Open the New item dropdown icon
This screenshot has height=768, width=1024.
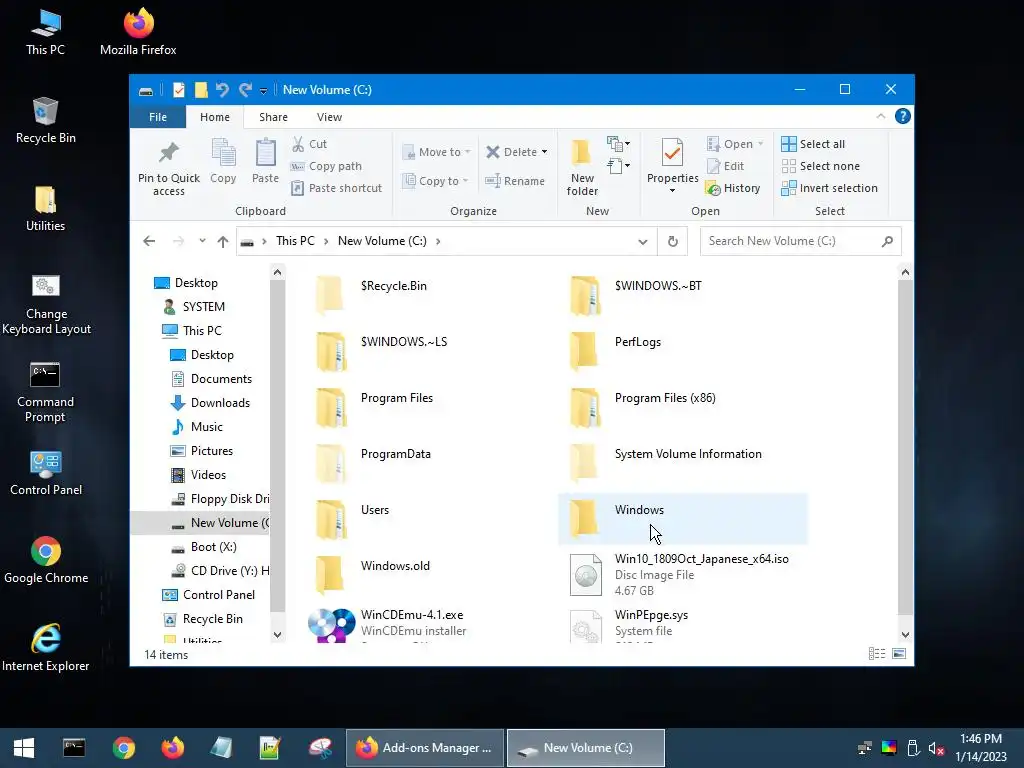click(x=618, y=143)
